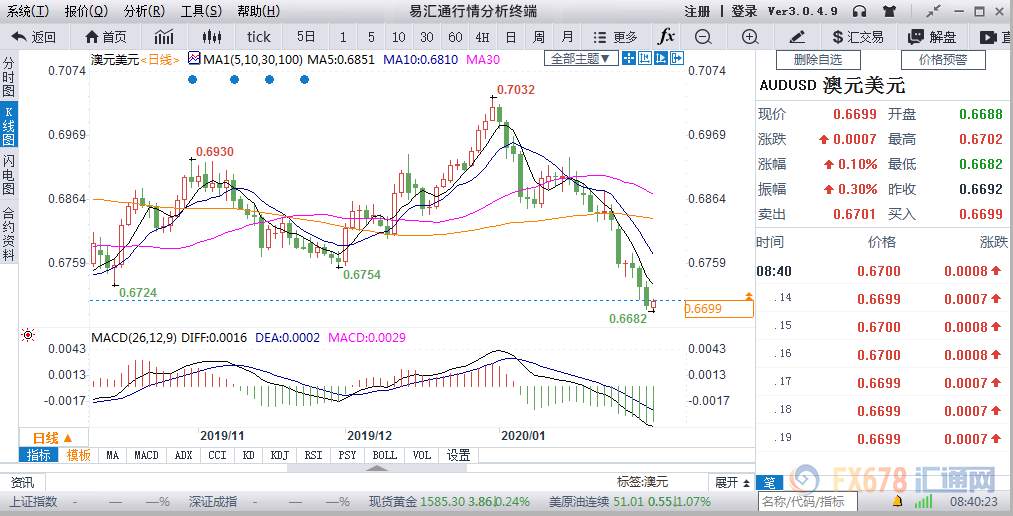
Task: Click the 笔 tab button
Action: tap(770, 482)
